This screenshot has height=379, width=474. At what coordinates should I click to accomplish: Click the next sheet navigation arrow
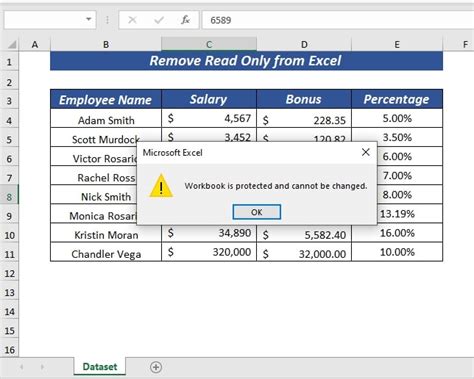click(x=42, y=367)
